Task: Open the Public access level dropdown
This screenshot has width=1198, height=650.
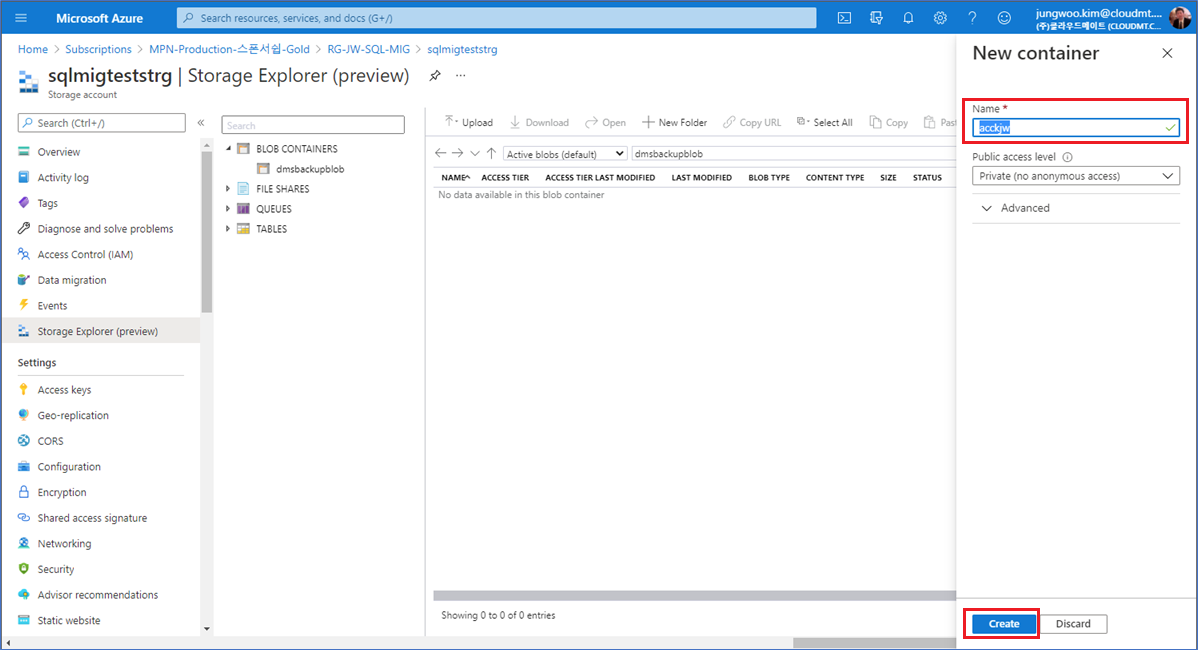Action: pyautogui.click(x=1076, y=176)
